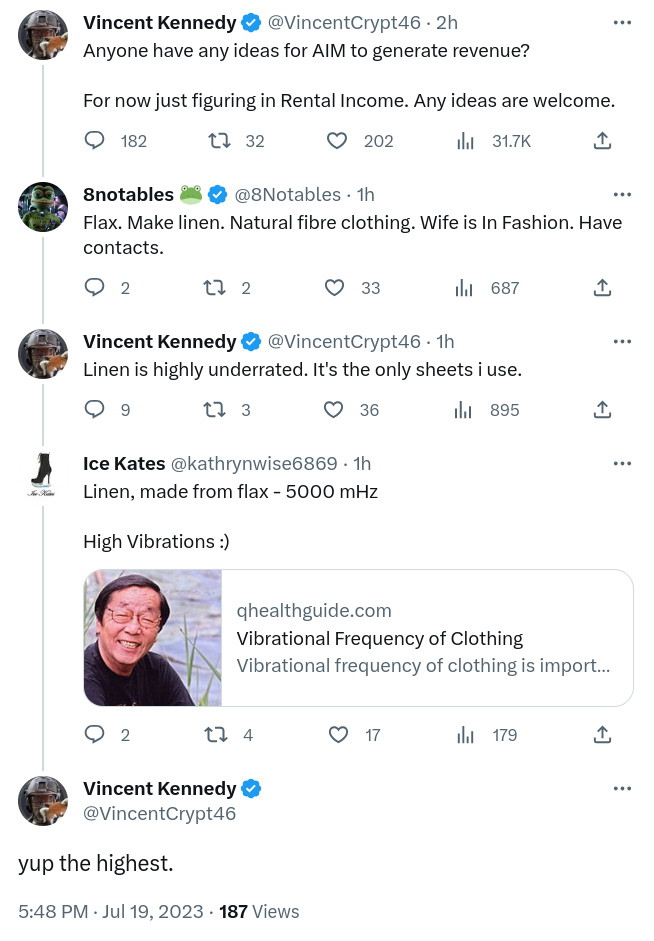View analytics for linen sheets tweet
This screenshot has width=654, height=941.
464,409
